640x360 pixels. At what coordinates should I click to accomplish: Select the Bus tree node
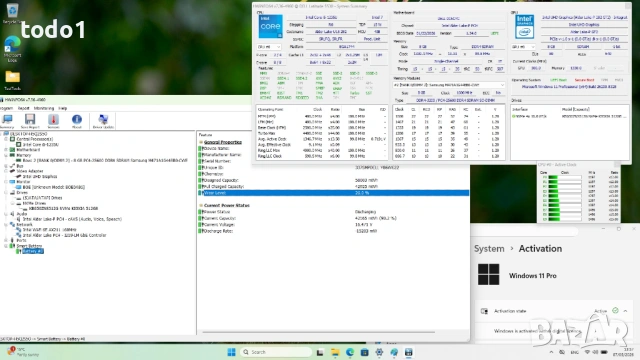click(19, 166)
